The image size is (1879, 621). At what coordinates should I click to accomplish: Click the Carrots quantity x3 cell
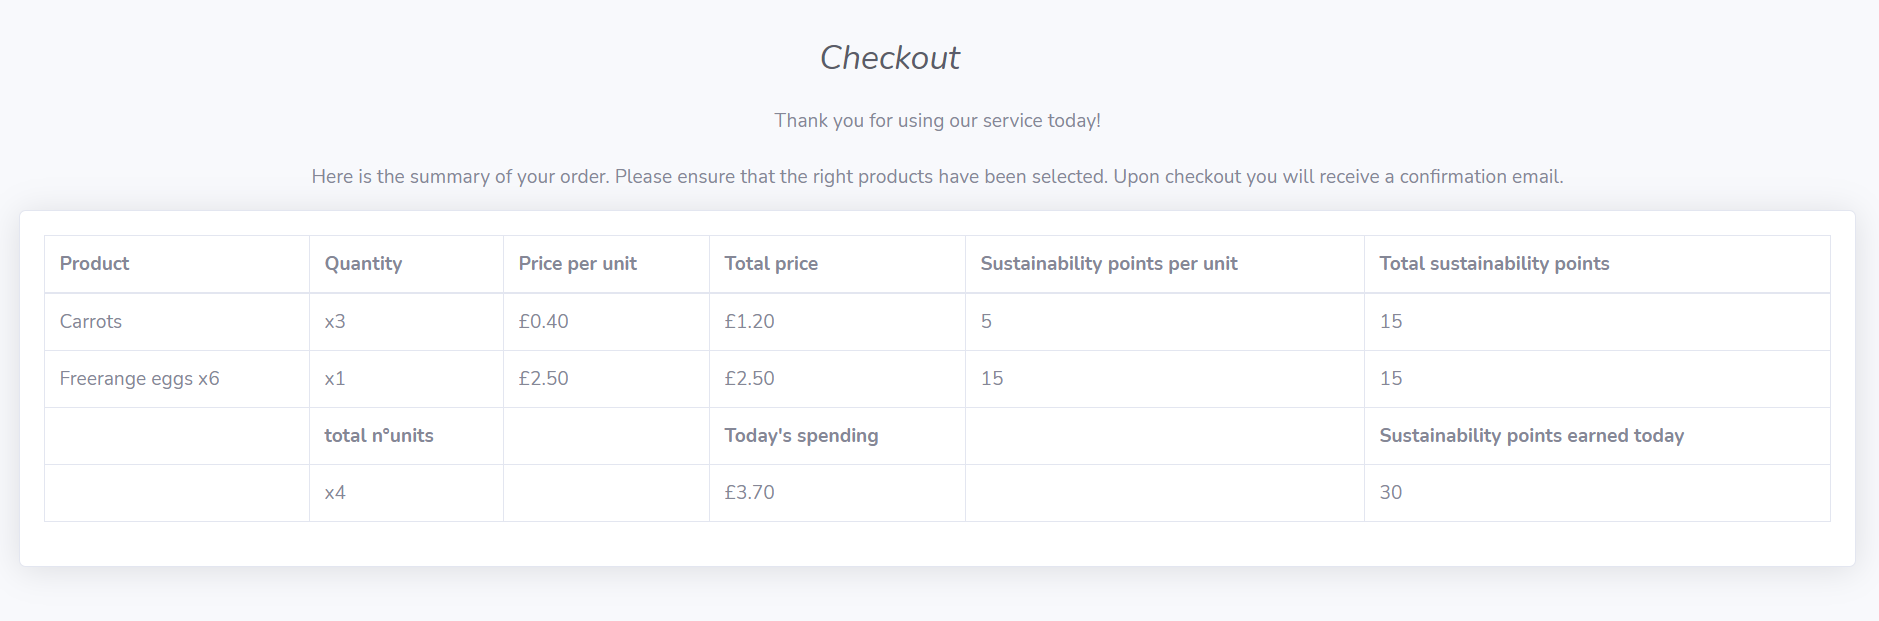pos(335,322)
